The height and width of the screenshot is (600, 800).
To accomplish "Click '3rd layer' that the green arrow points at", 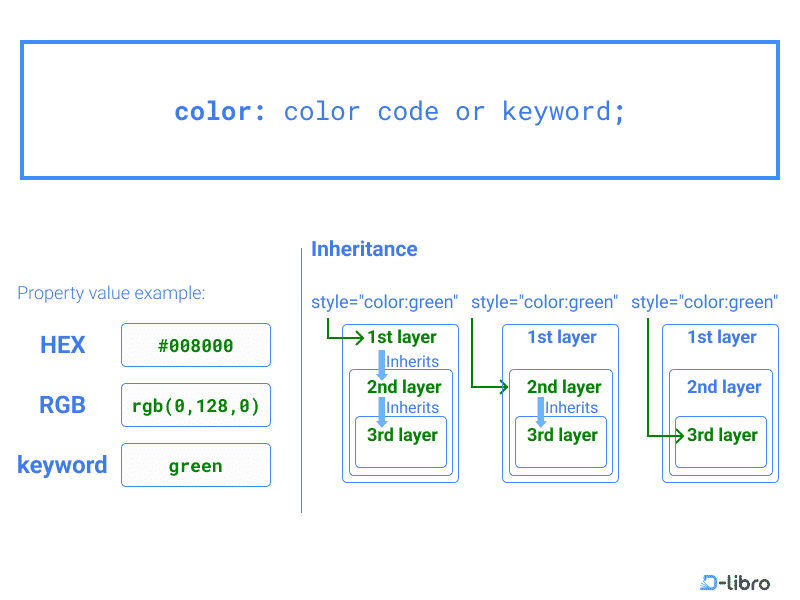I will click(722, 435).
